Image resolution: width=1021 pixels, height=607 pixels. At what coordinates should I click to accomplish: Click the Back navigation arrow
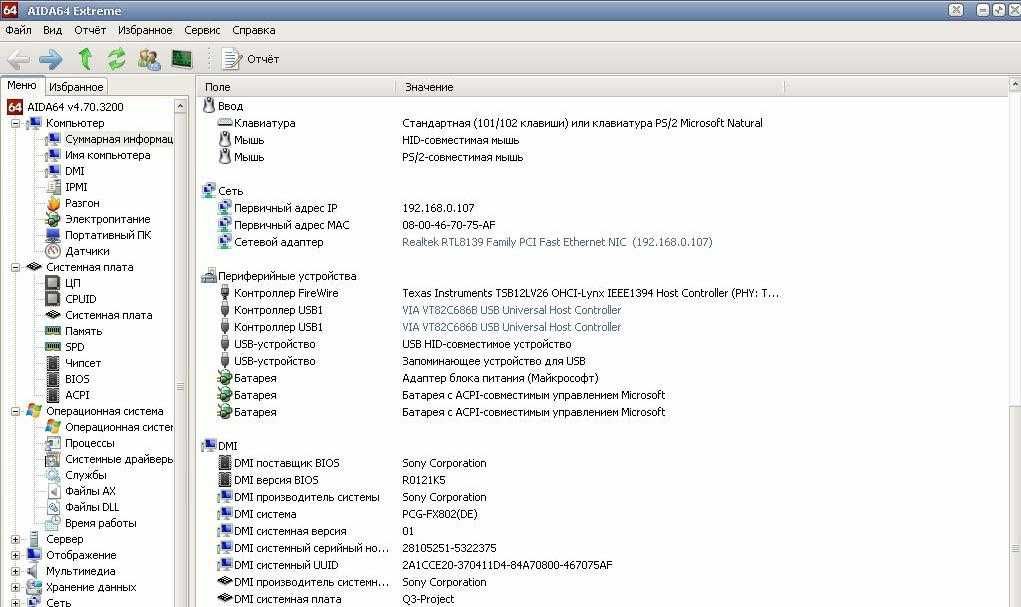point(18,59)
